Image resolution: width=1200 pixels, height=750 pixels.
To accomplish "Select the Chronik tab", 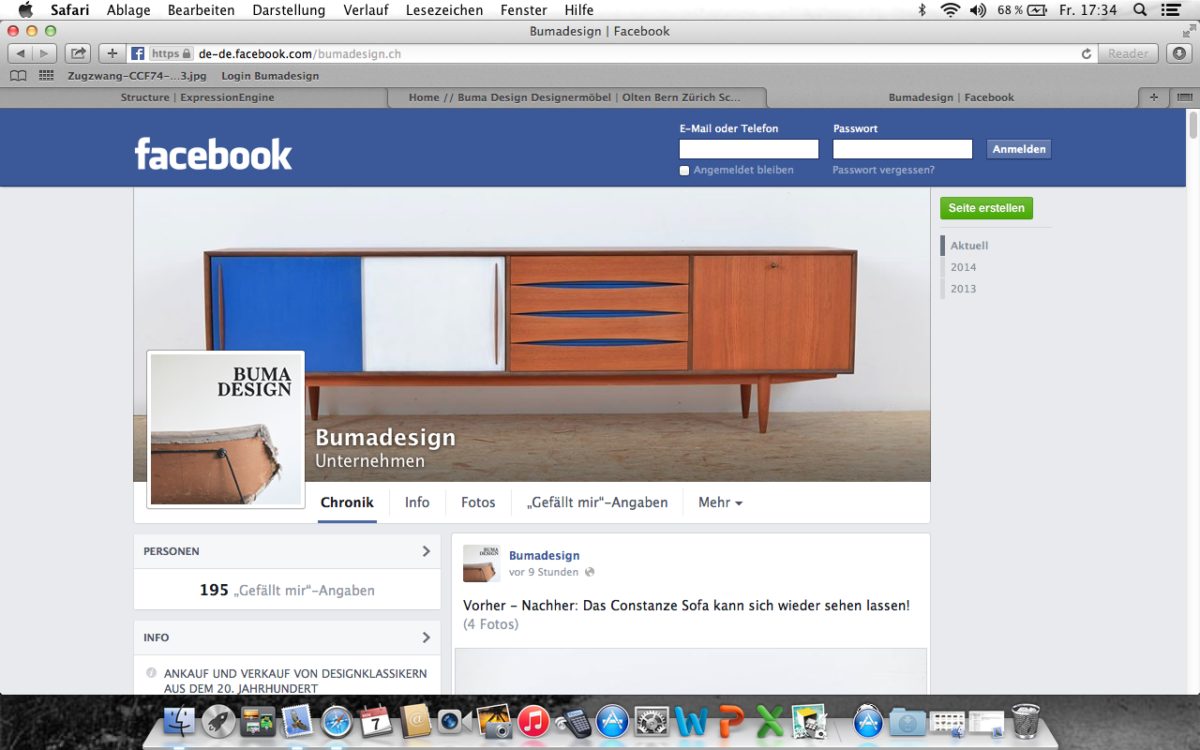I will (x=347, y=503).
